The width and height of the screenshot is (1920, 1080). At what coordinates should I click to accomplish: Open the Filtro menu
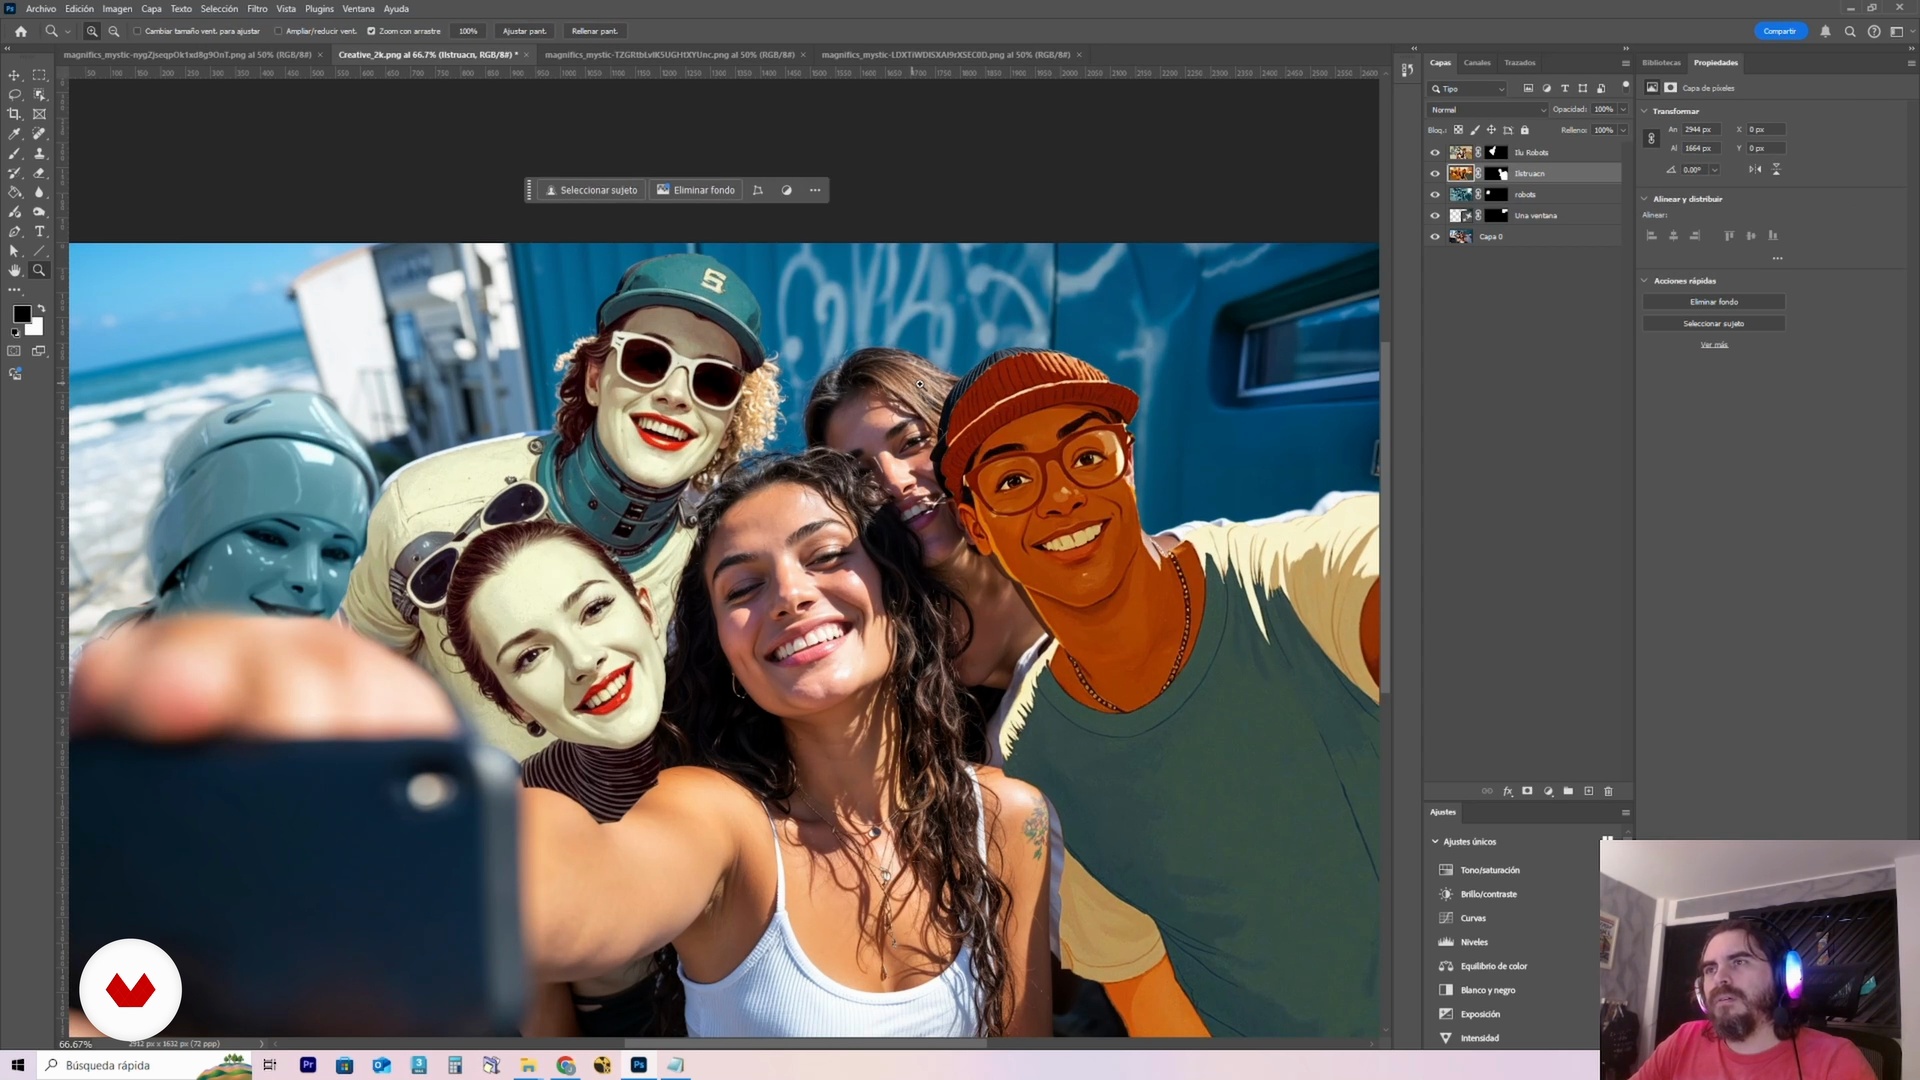(257, 9)
